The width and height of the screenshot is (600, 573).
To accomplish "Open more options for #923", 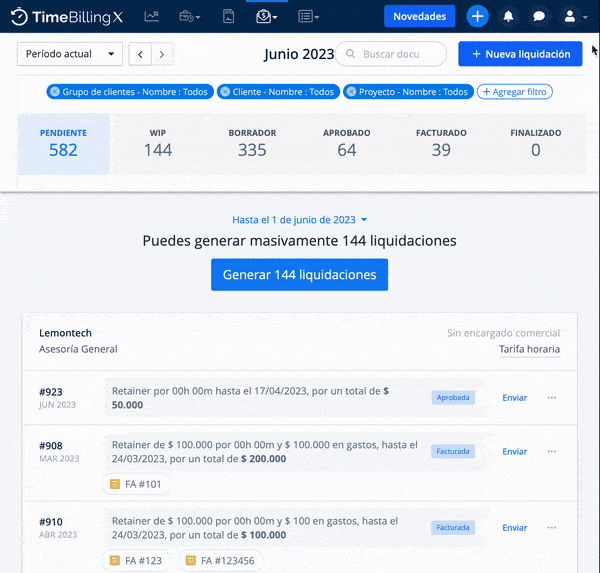I will [x=552, y=398].
